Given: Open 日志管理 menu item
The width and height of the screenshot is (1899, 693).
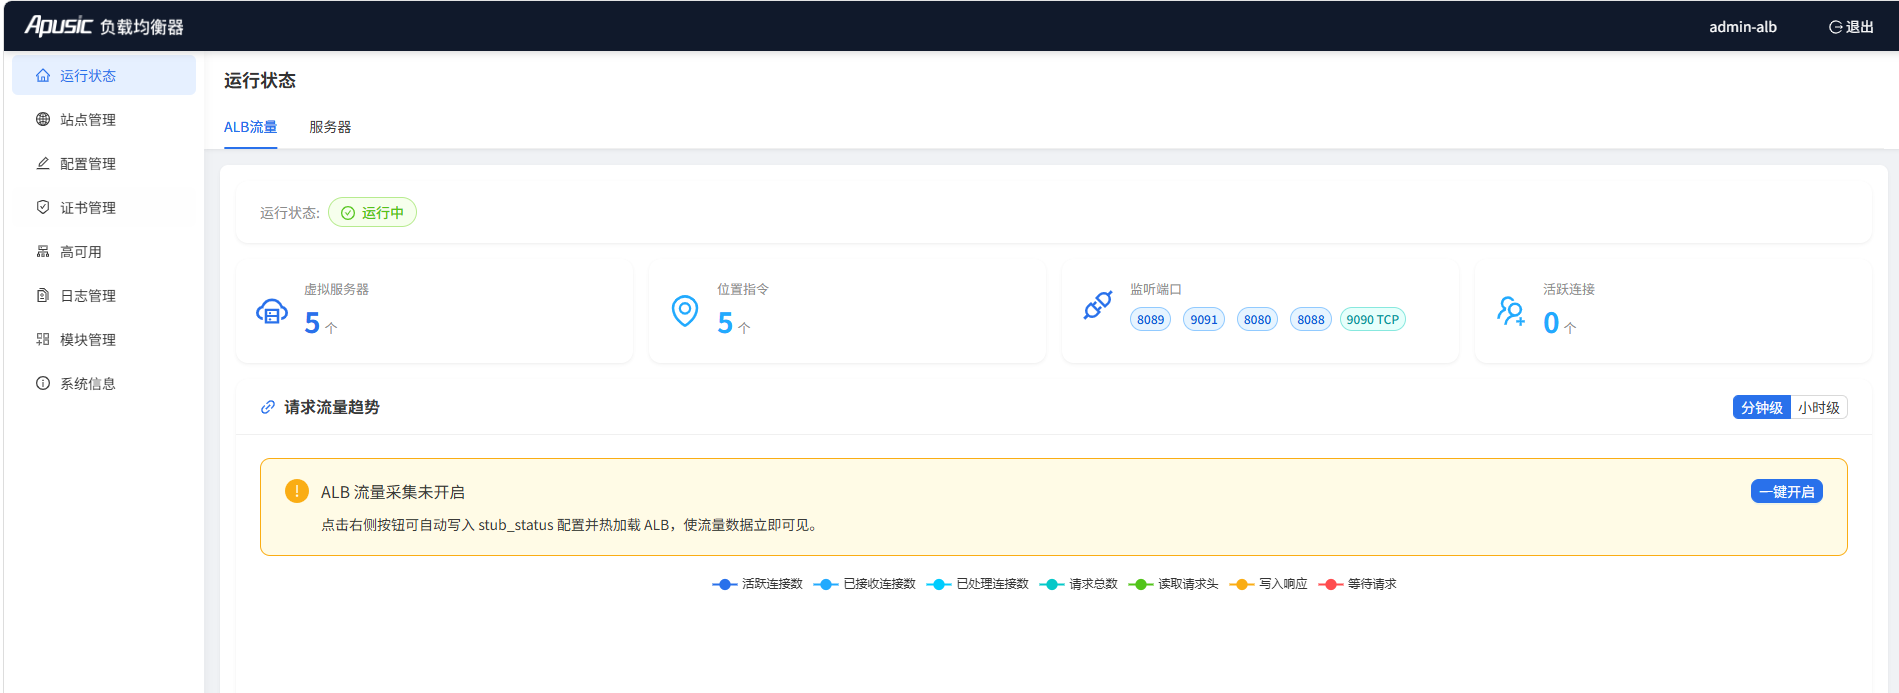Looking at the screenshot, I should 104,296.
